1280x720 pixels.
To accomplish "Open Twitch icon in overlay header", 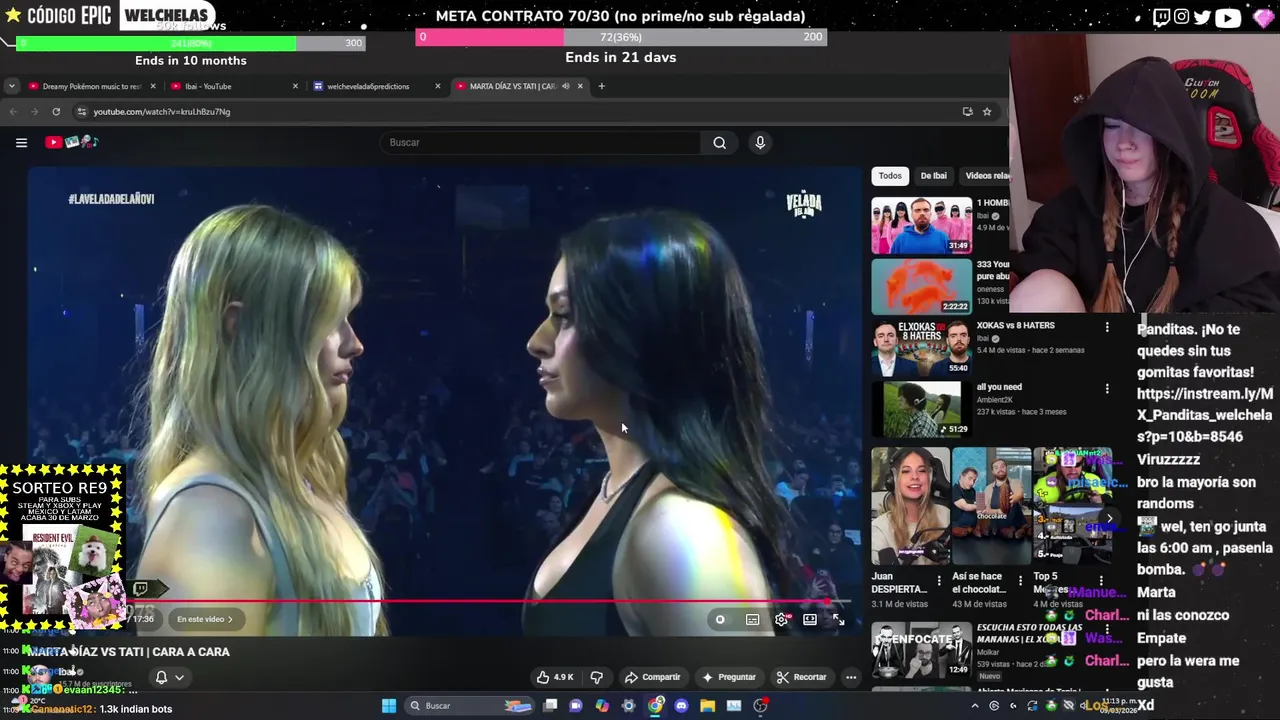I will point(1161,17).
